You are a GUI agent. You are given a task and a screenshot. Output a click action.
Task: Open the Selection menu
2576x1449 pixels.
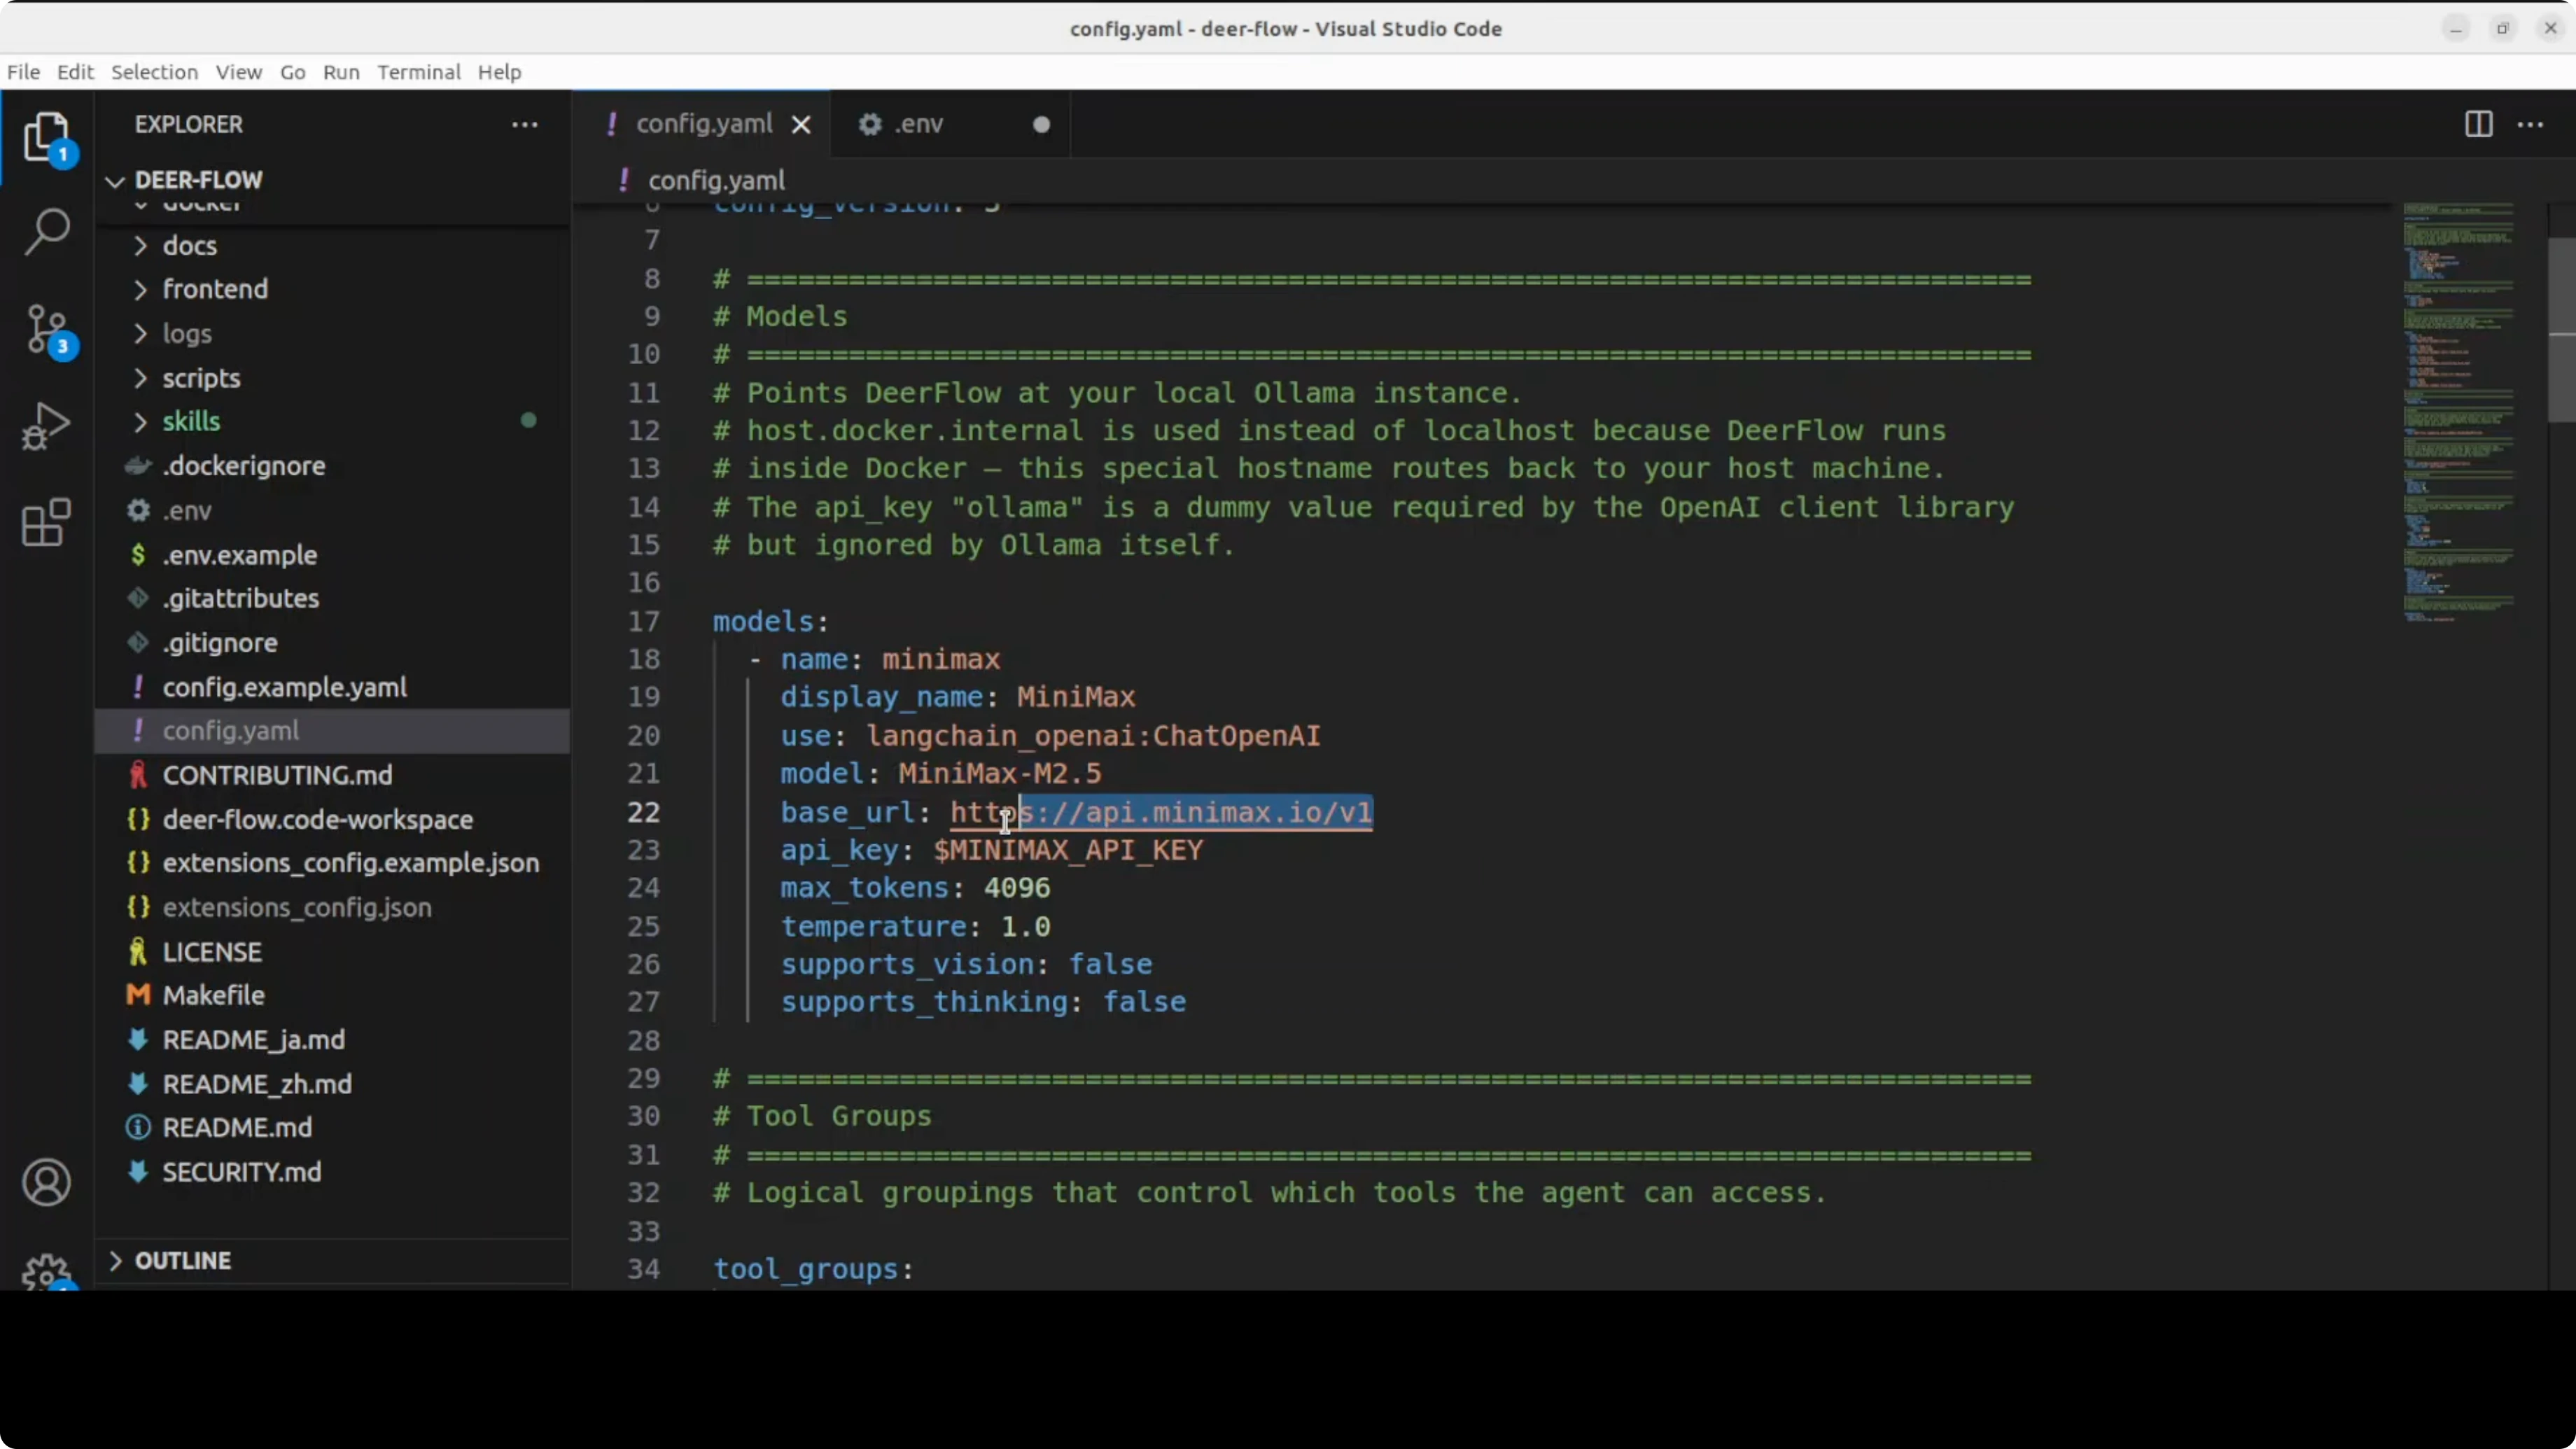pyautogui.click(x=154, y=72)
